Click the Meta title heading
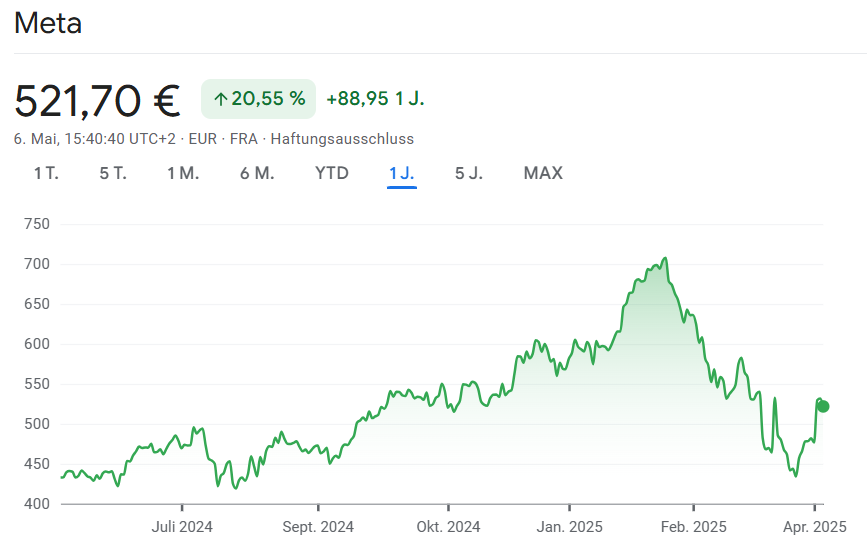Image resolution: width=867 pixels, height=554 pixels. [x=48, y=23]
